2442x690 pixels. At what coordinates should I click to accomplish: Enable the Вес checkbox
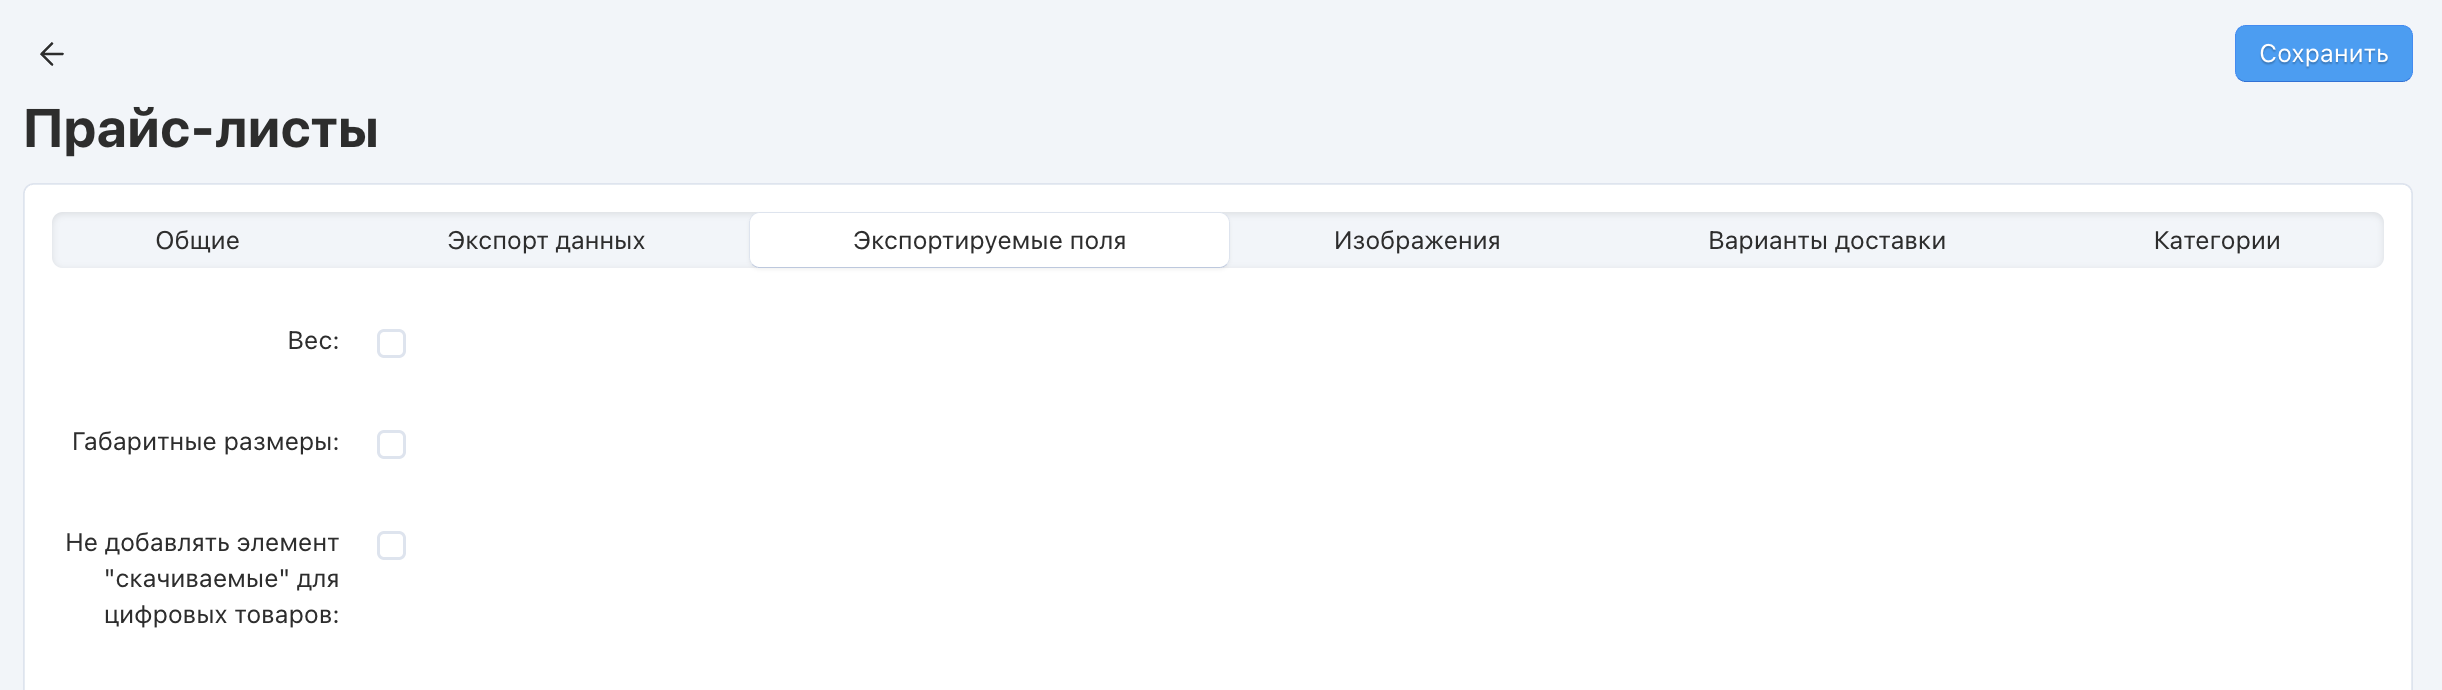click(391, 343)
